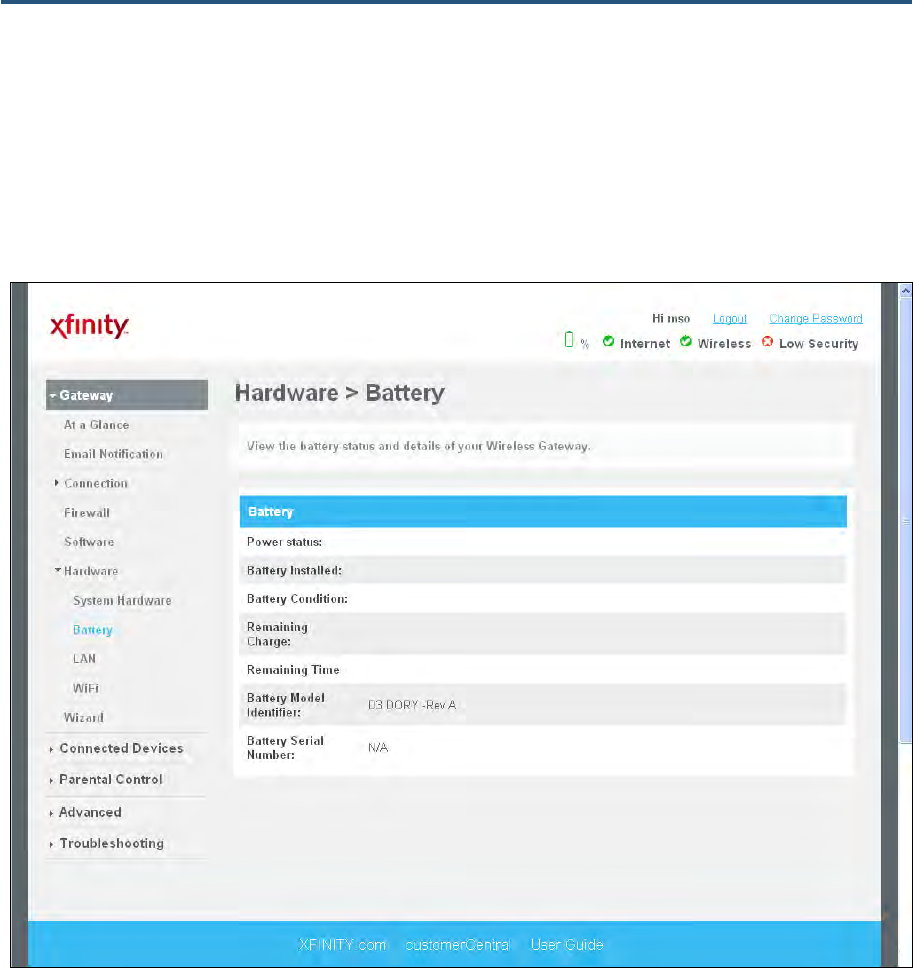Screen dimensions: 913x968
Task: Click the Hi mso greeting text
Action: pyautogui.click(x=671, y=319)
